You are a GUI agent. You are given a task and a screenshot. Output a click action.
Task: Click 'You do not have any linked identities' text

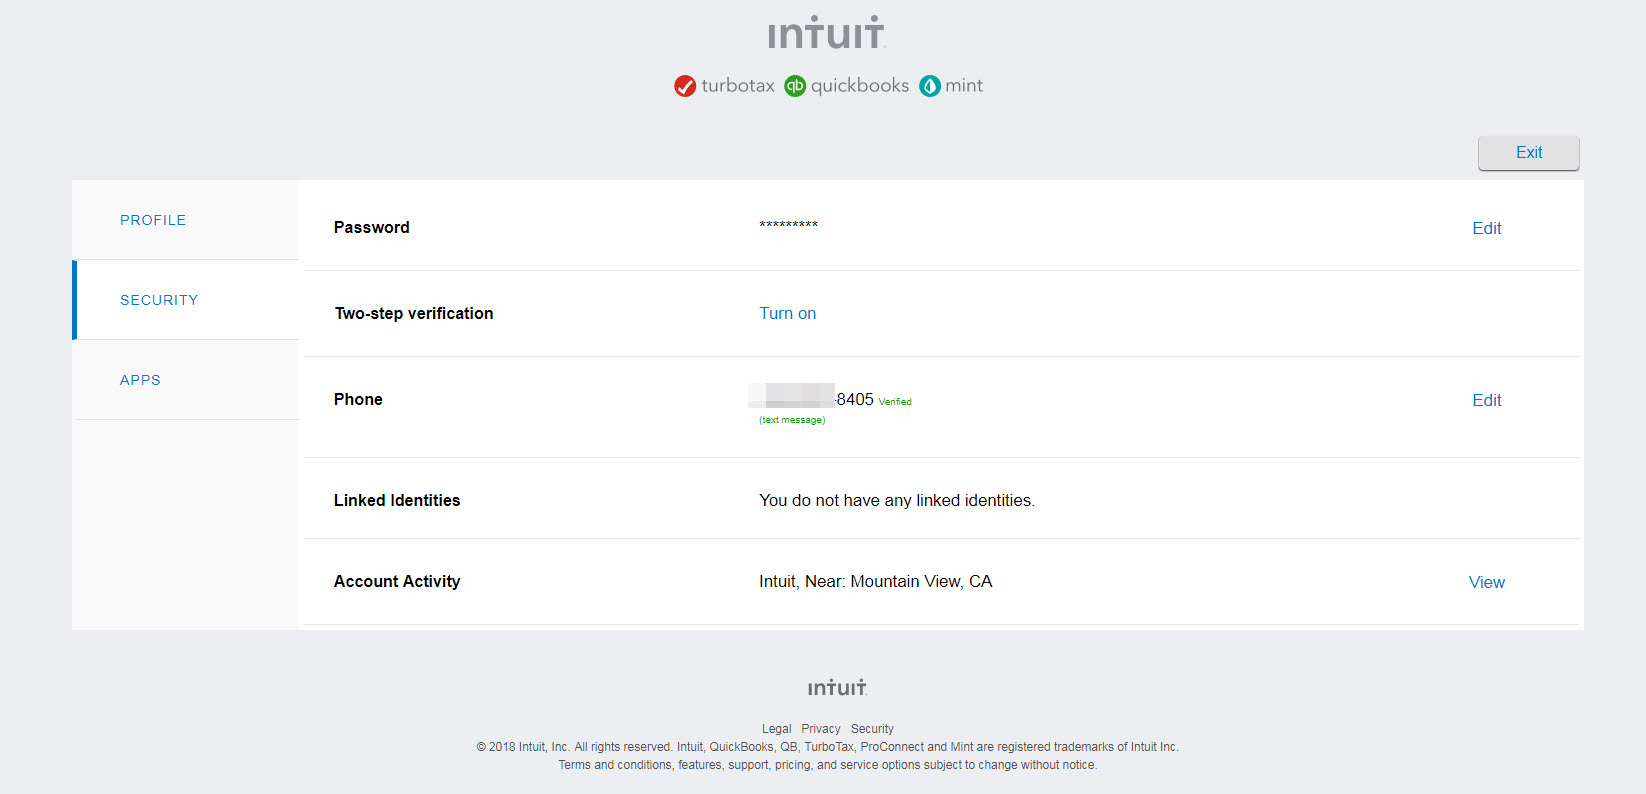click(x=897, y=500)
